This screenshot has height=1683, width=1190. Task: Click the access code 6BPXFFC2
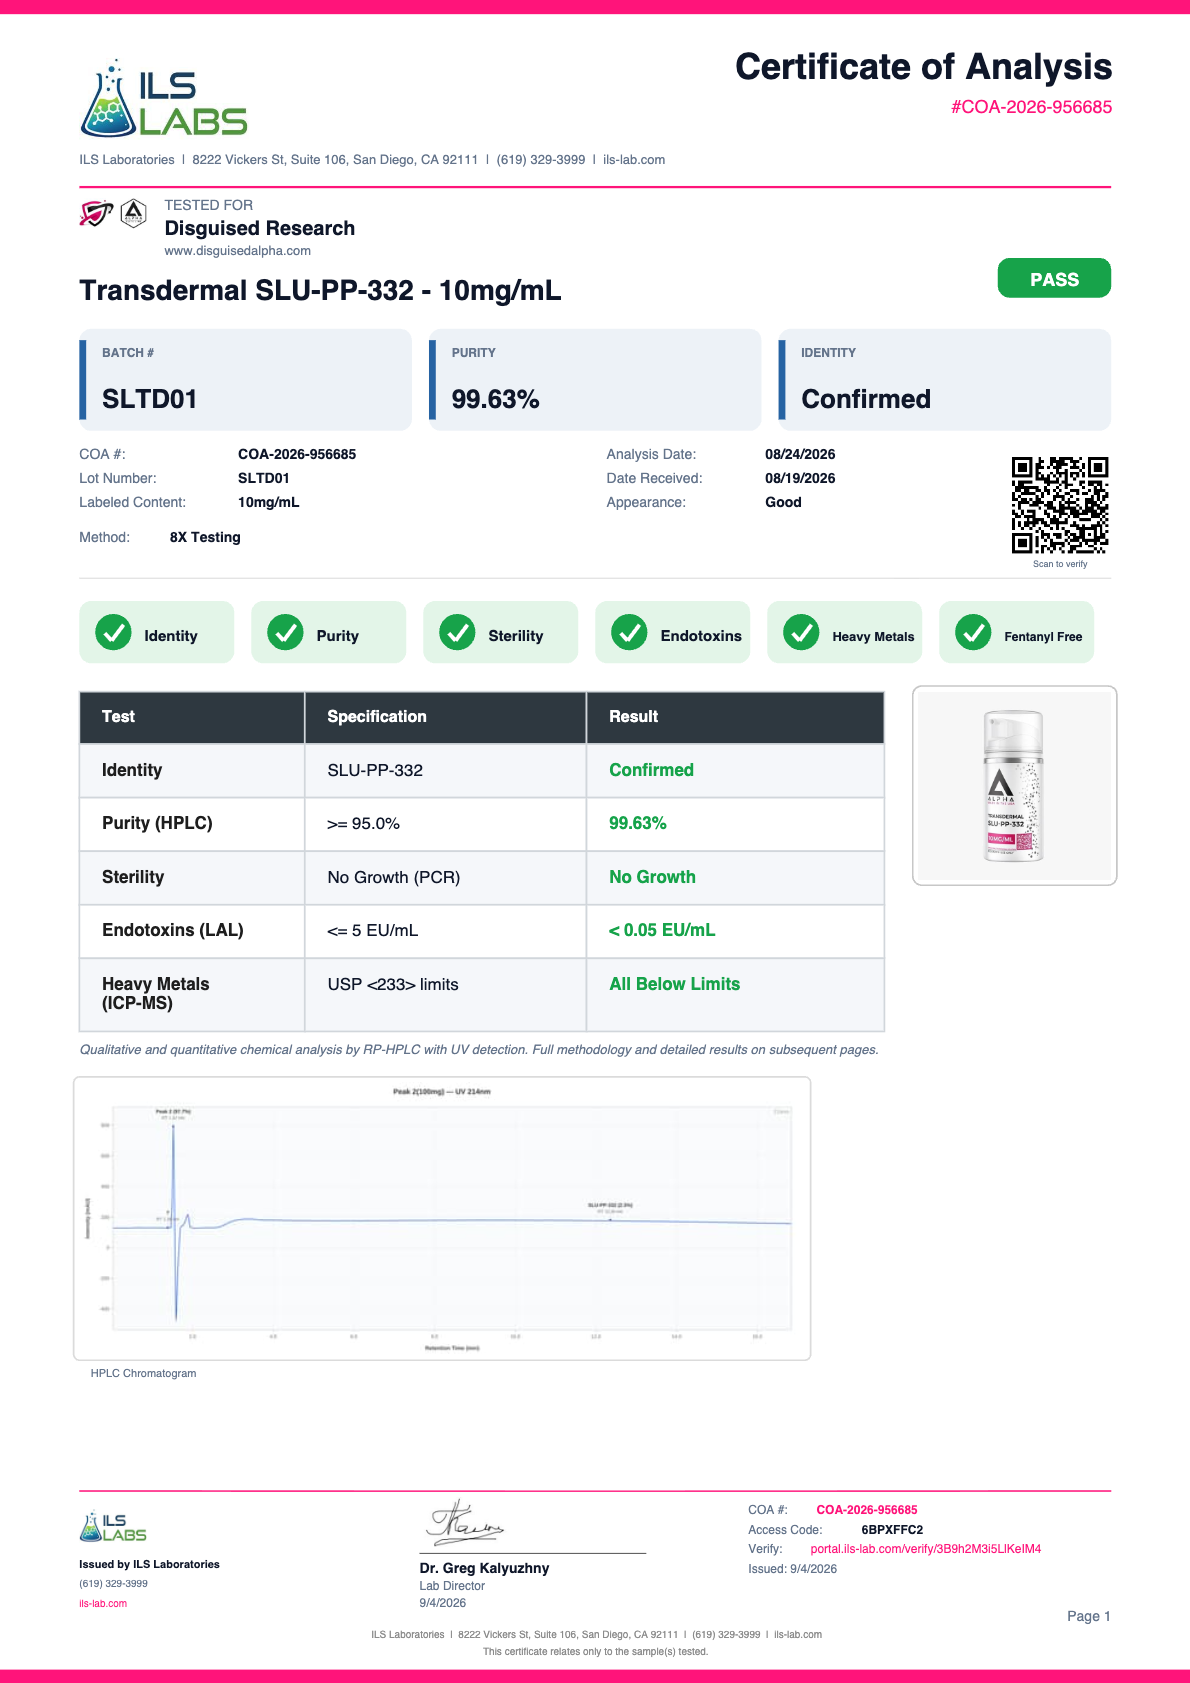(892, 1530)
